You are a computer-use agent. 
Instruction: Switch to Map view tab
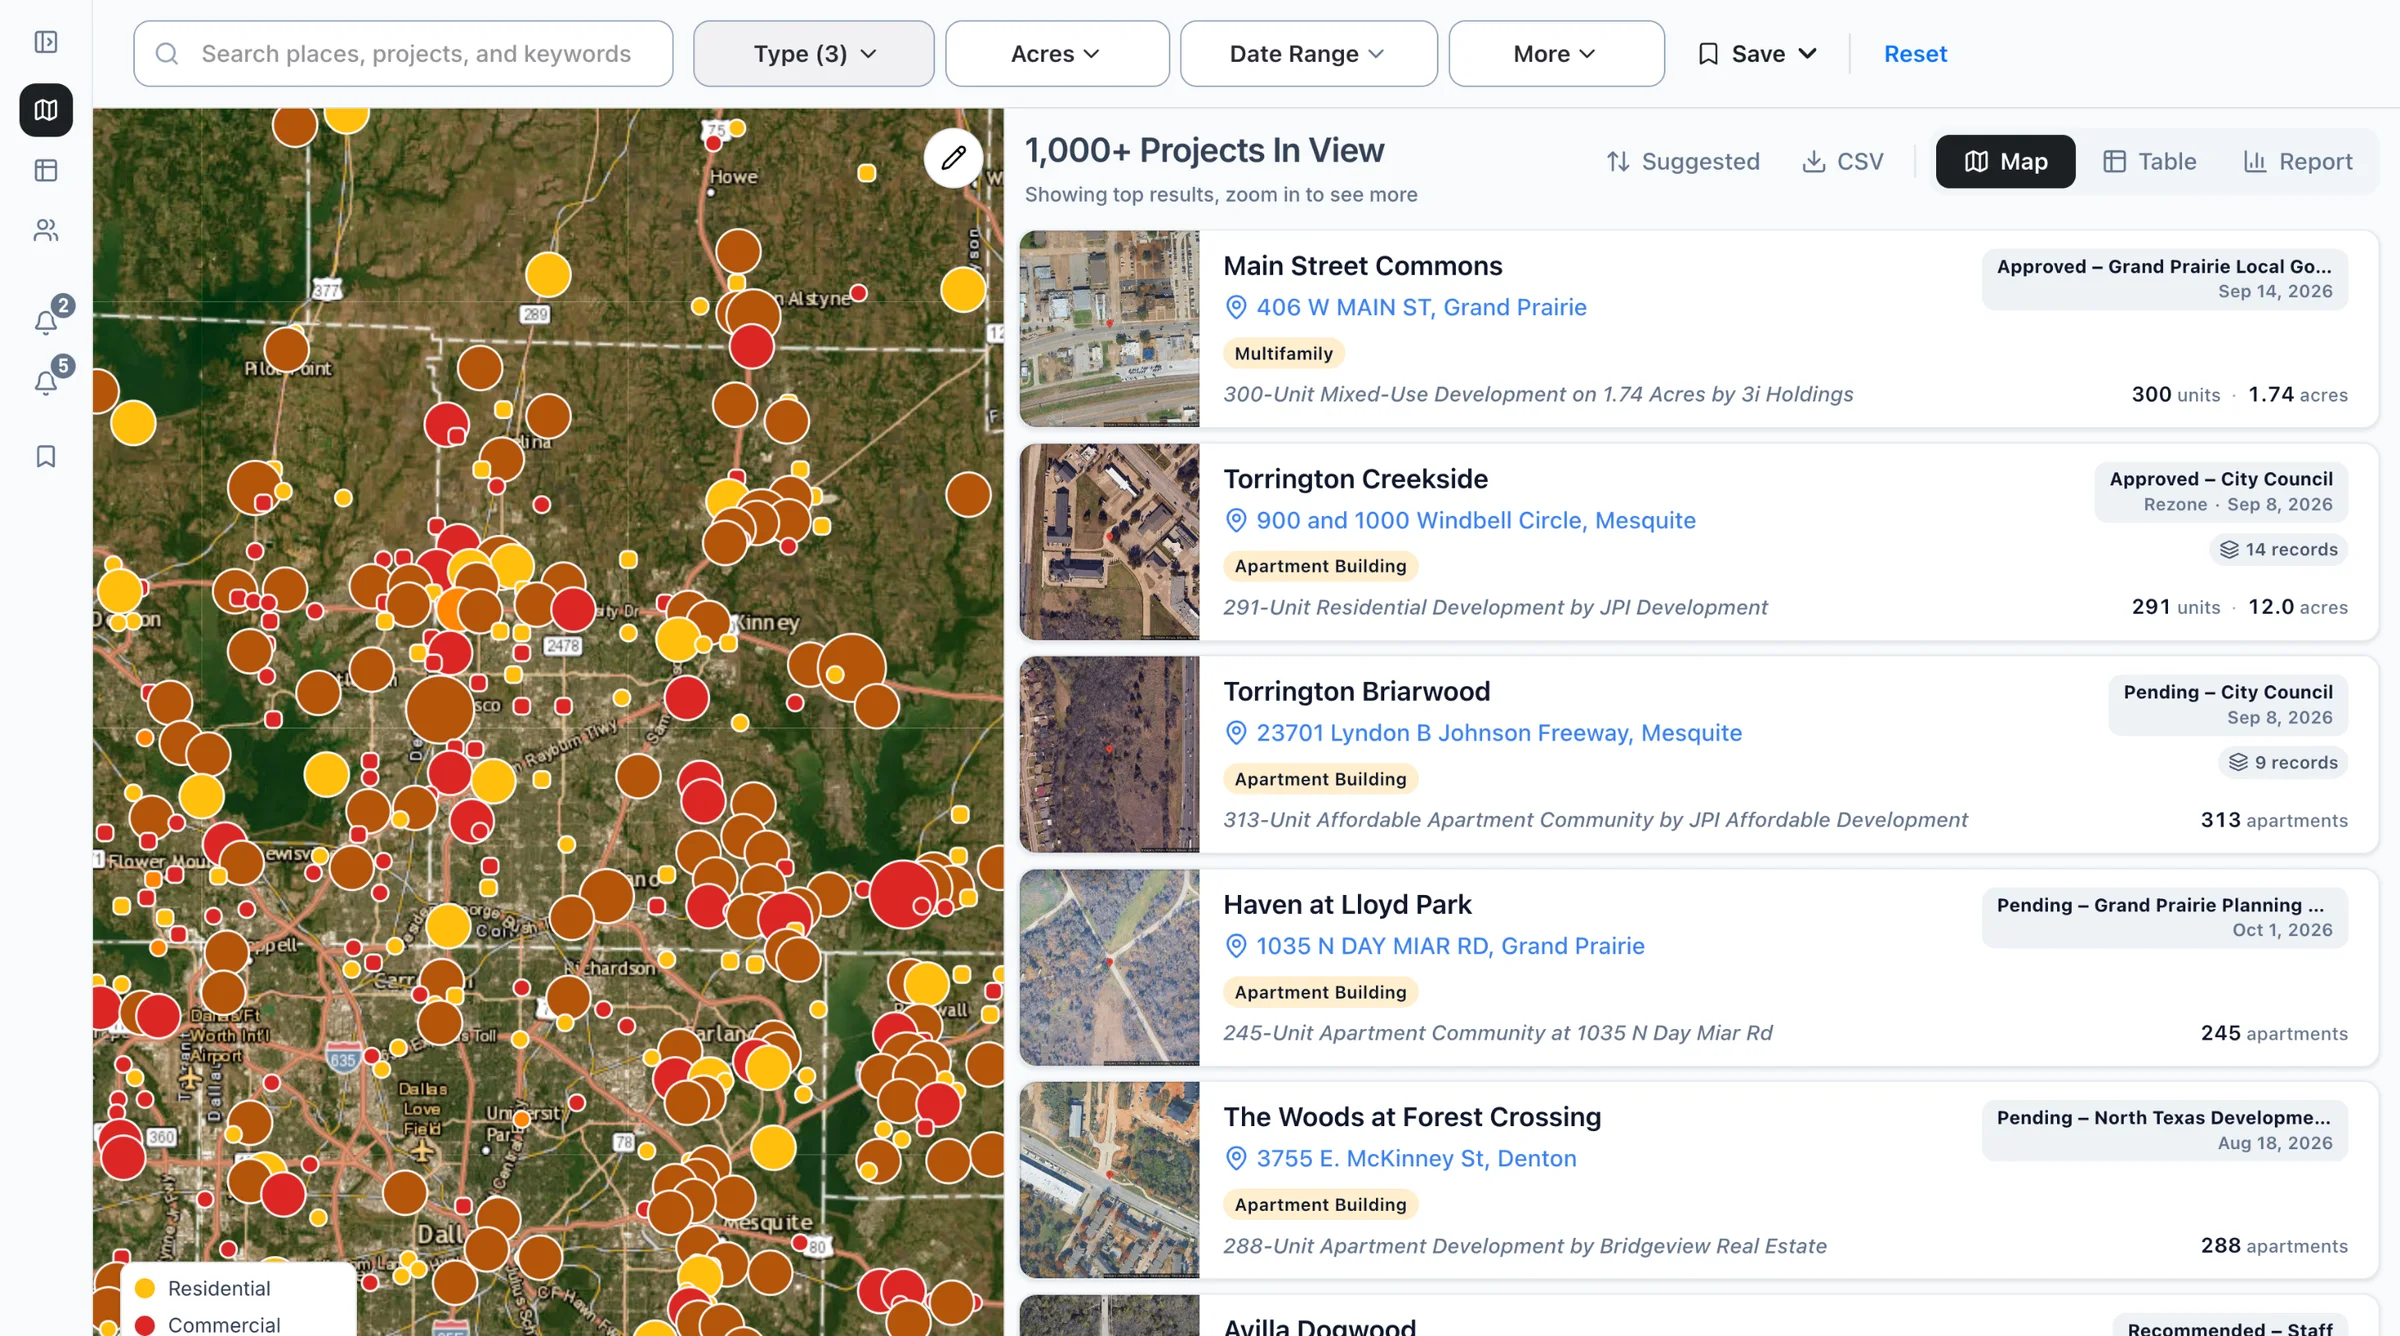pos(2005,162)
